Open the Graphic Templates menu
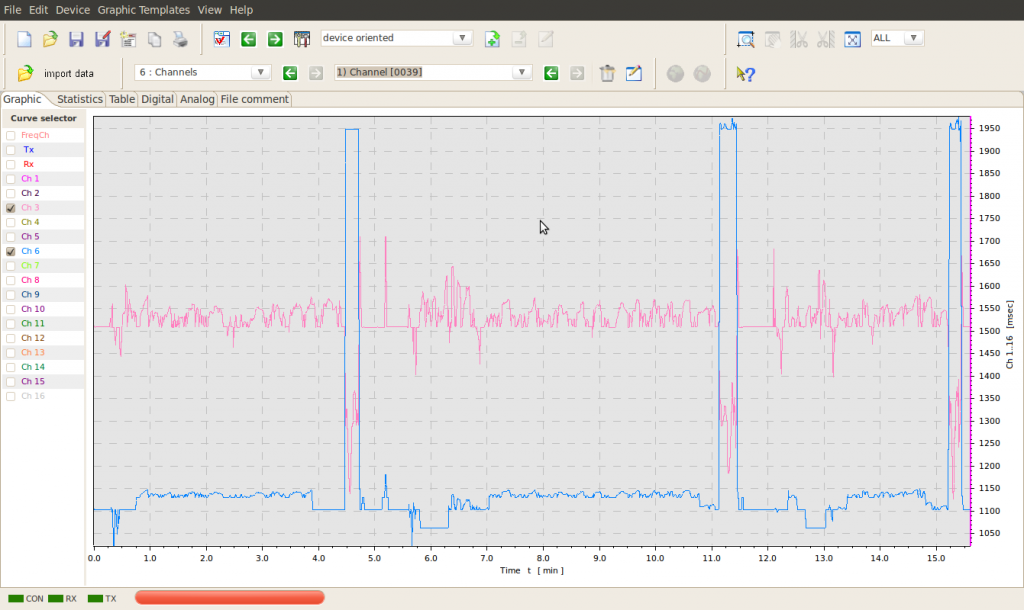 pyautogui.click(x=143, y=9)
